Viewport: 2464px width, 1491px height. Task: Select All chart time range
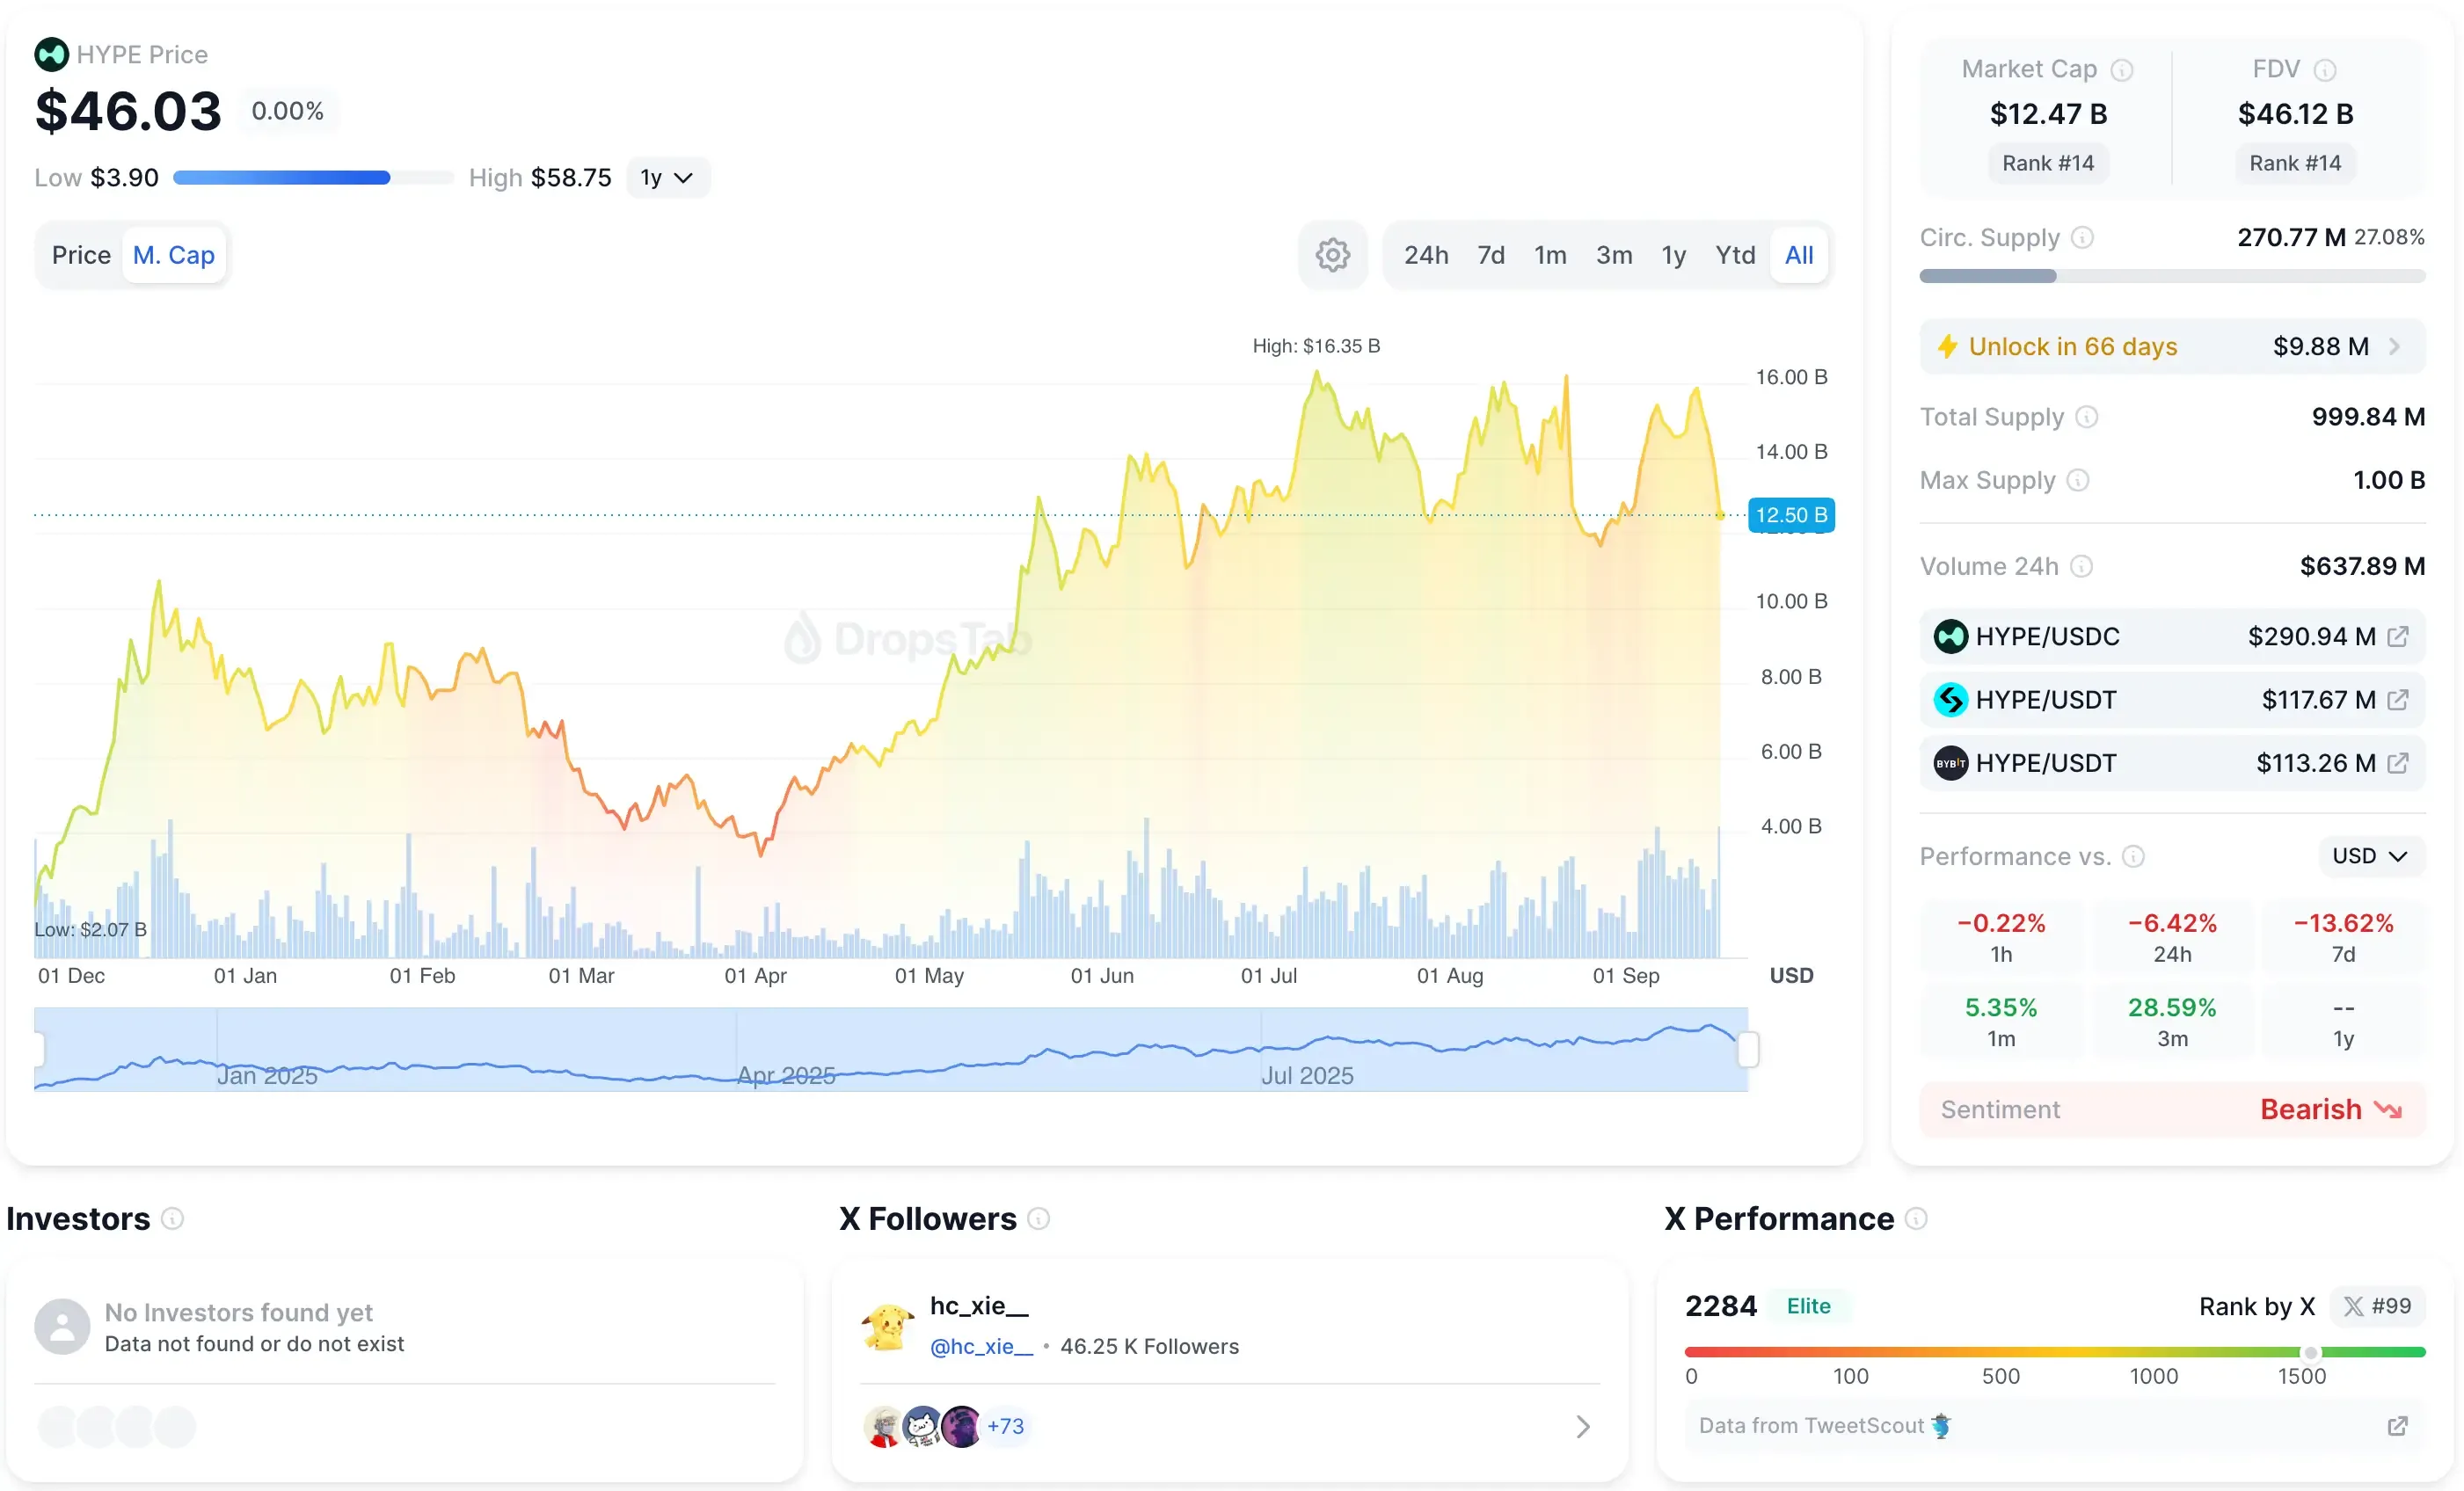coord(1798,255)
